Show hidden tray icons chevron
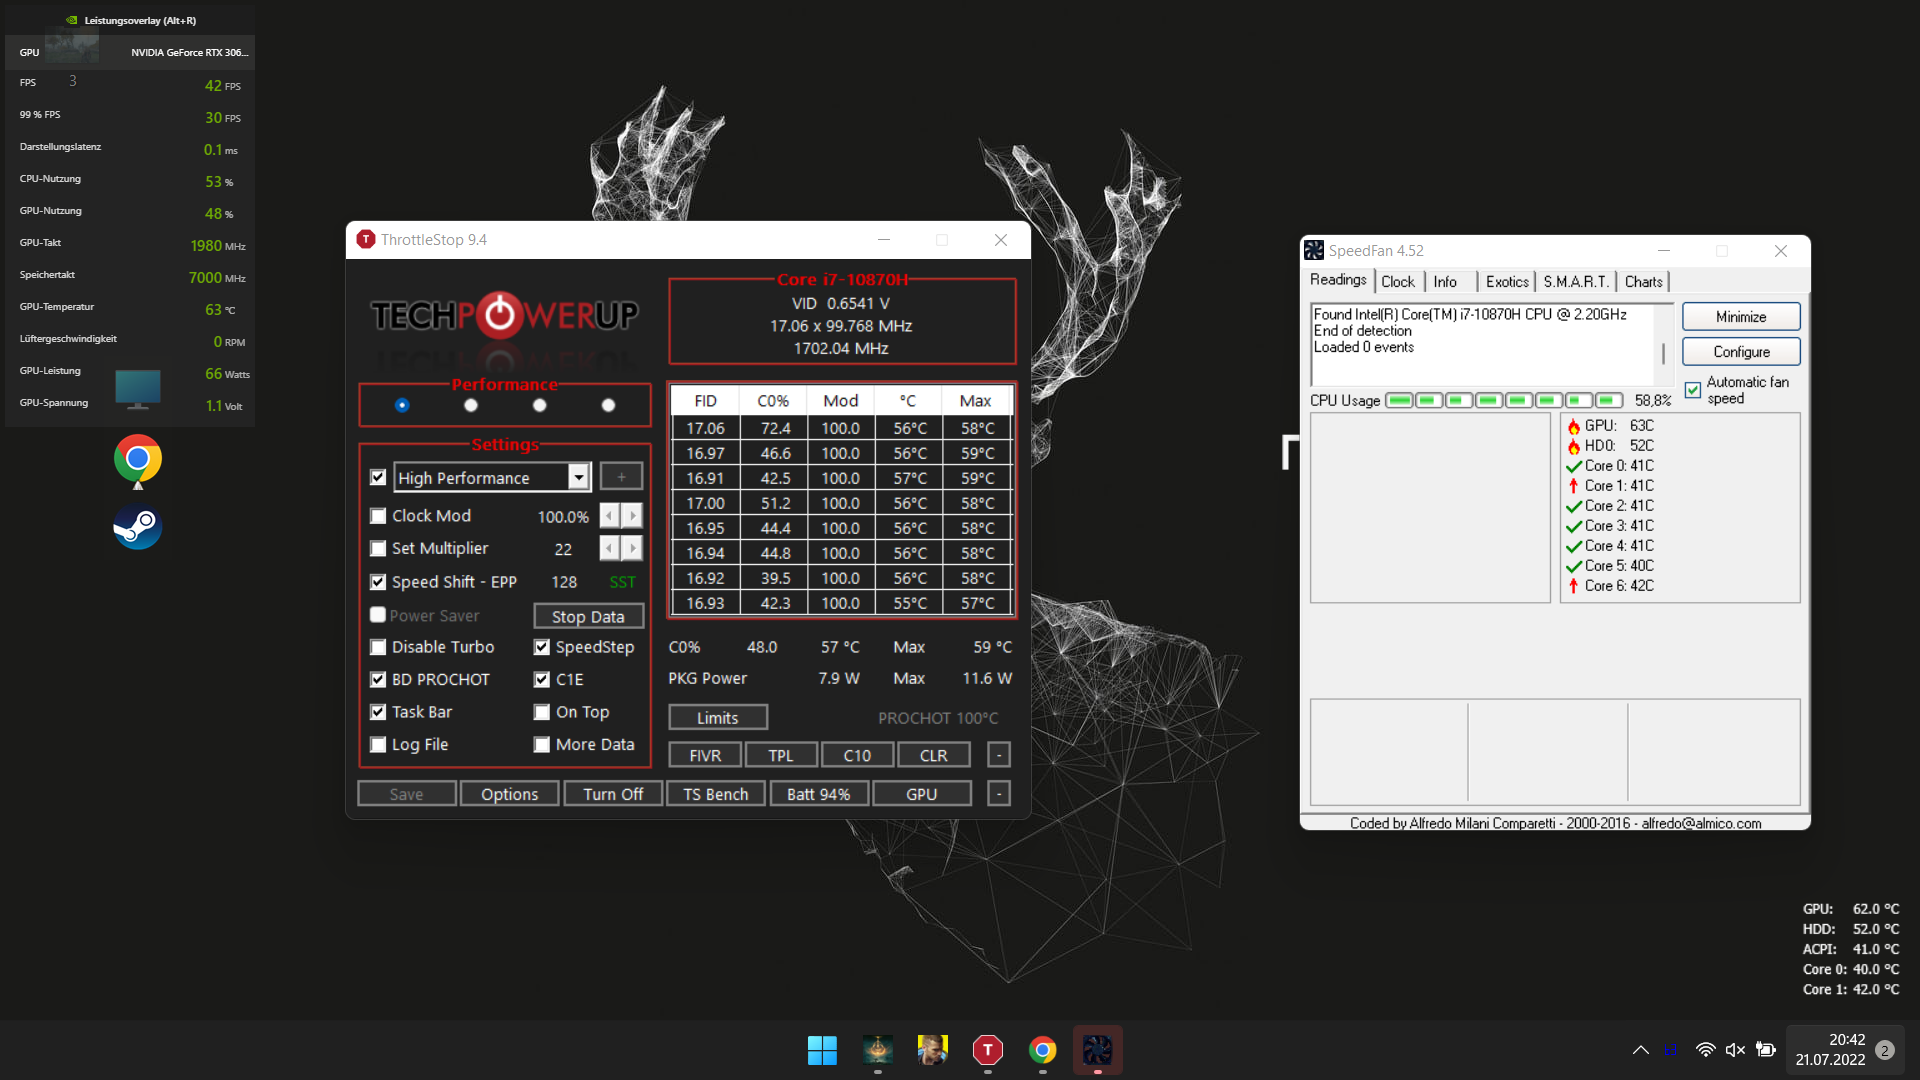The height and width of the screenshot is (1080, 1920). 1641,1050
